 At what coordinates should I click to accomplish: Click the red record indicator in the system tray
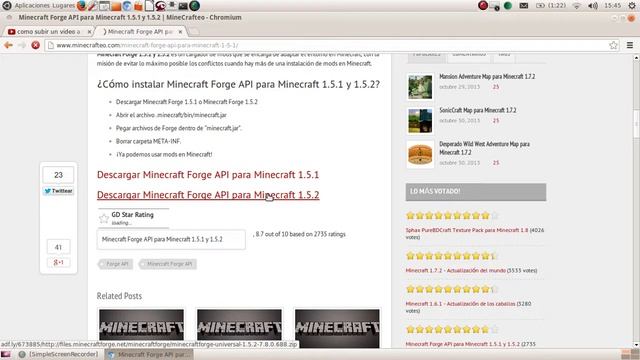(483, 5)
